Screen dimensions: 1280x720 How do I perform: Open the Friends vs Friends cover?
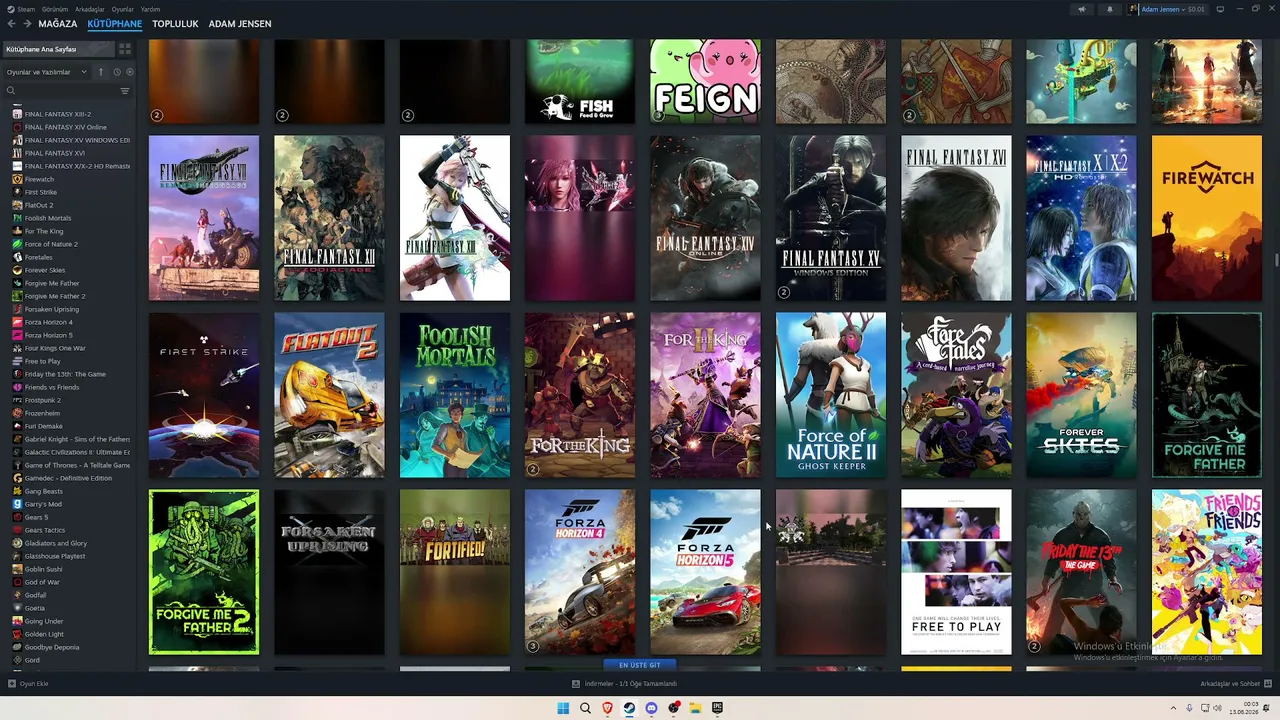pyautogui.click(x=1206, y=572)
